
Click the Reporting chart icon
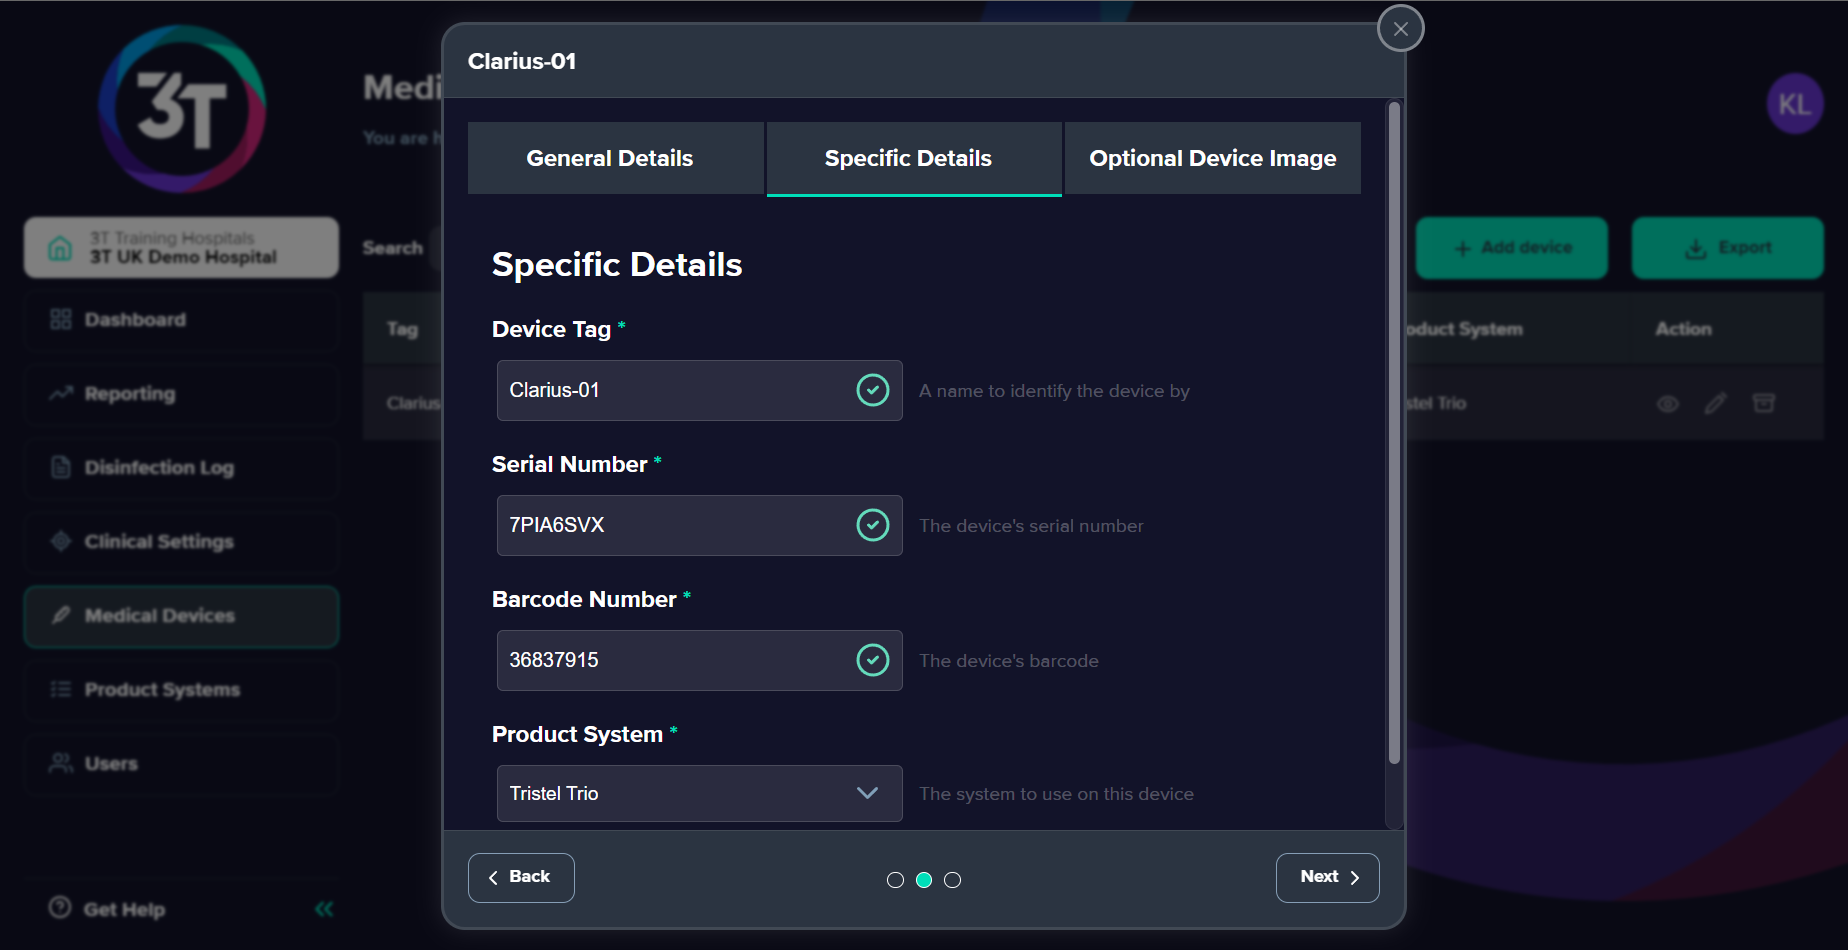[x=61, y=393]
